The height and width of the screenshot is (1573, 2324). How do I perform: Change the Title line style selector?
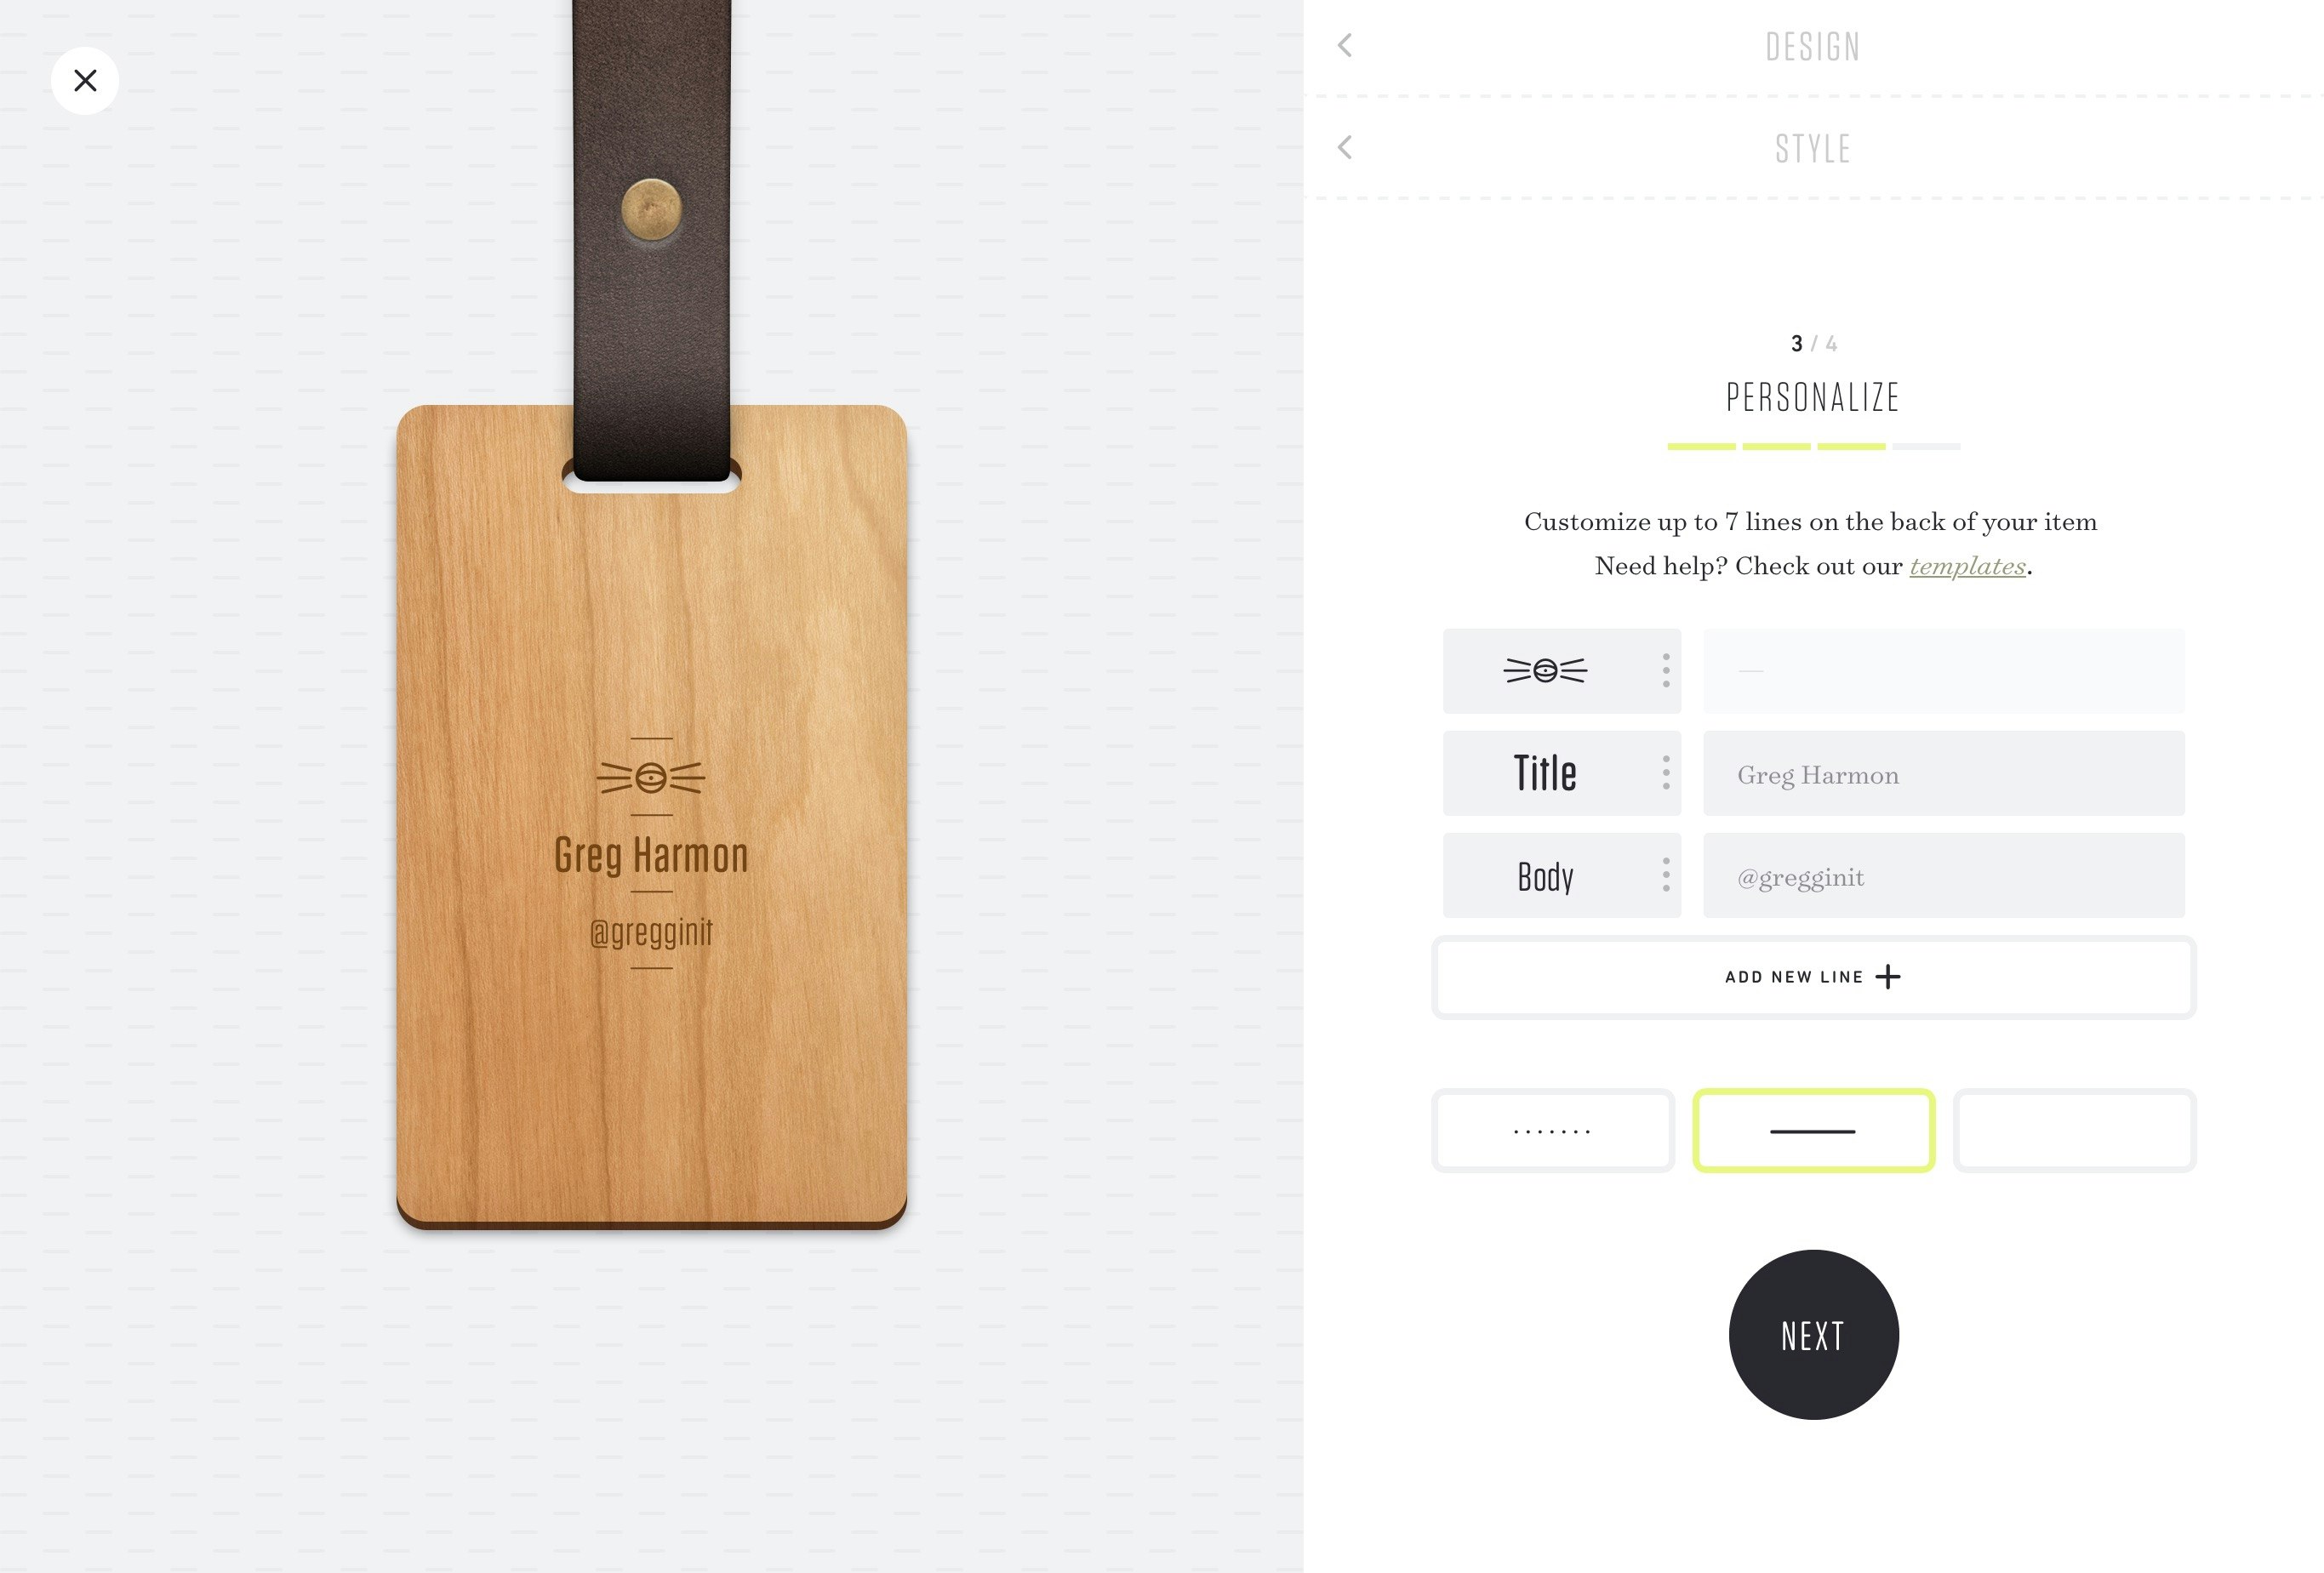[x=1545, y=773]
